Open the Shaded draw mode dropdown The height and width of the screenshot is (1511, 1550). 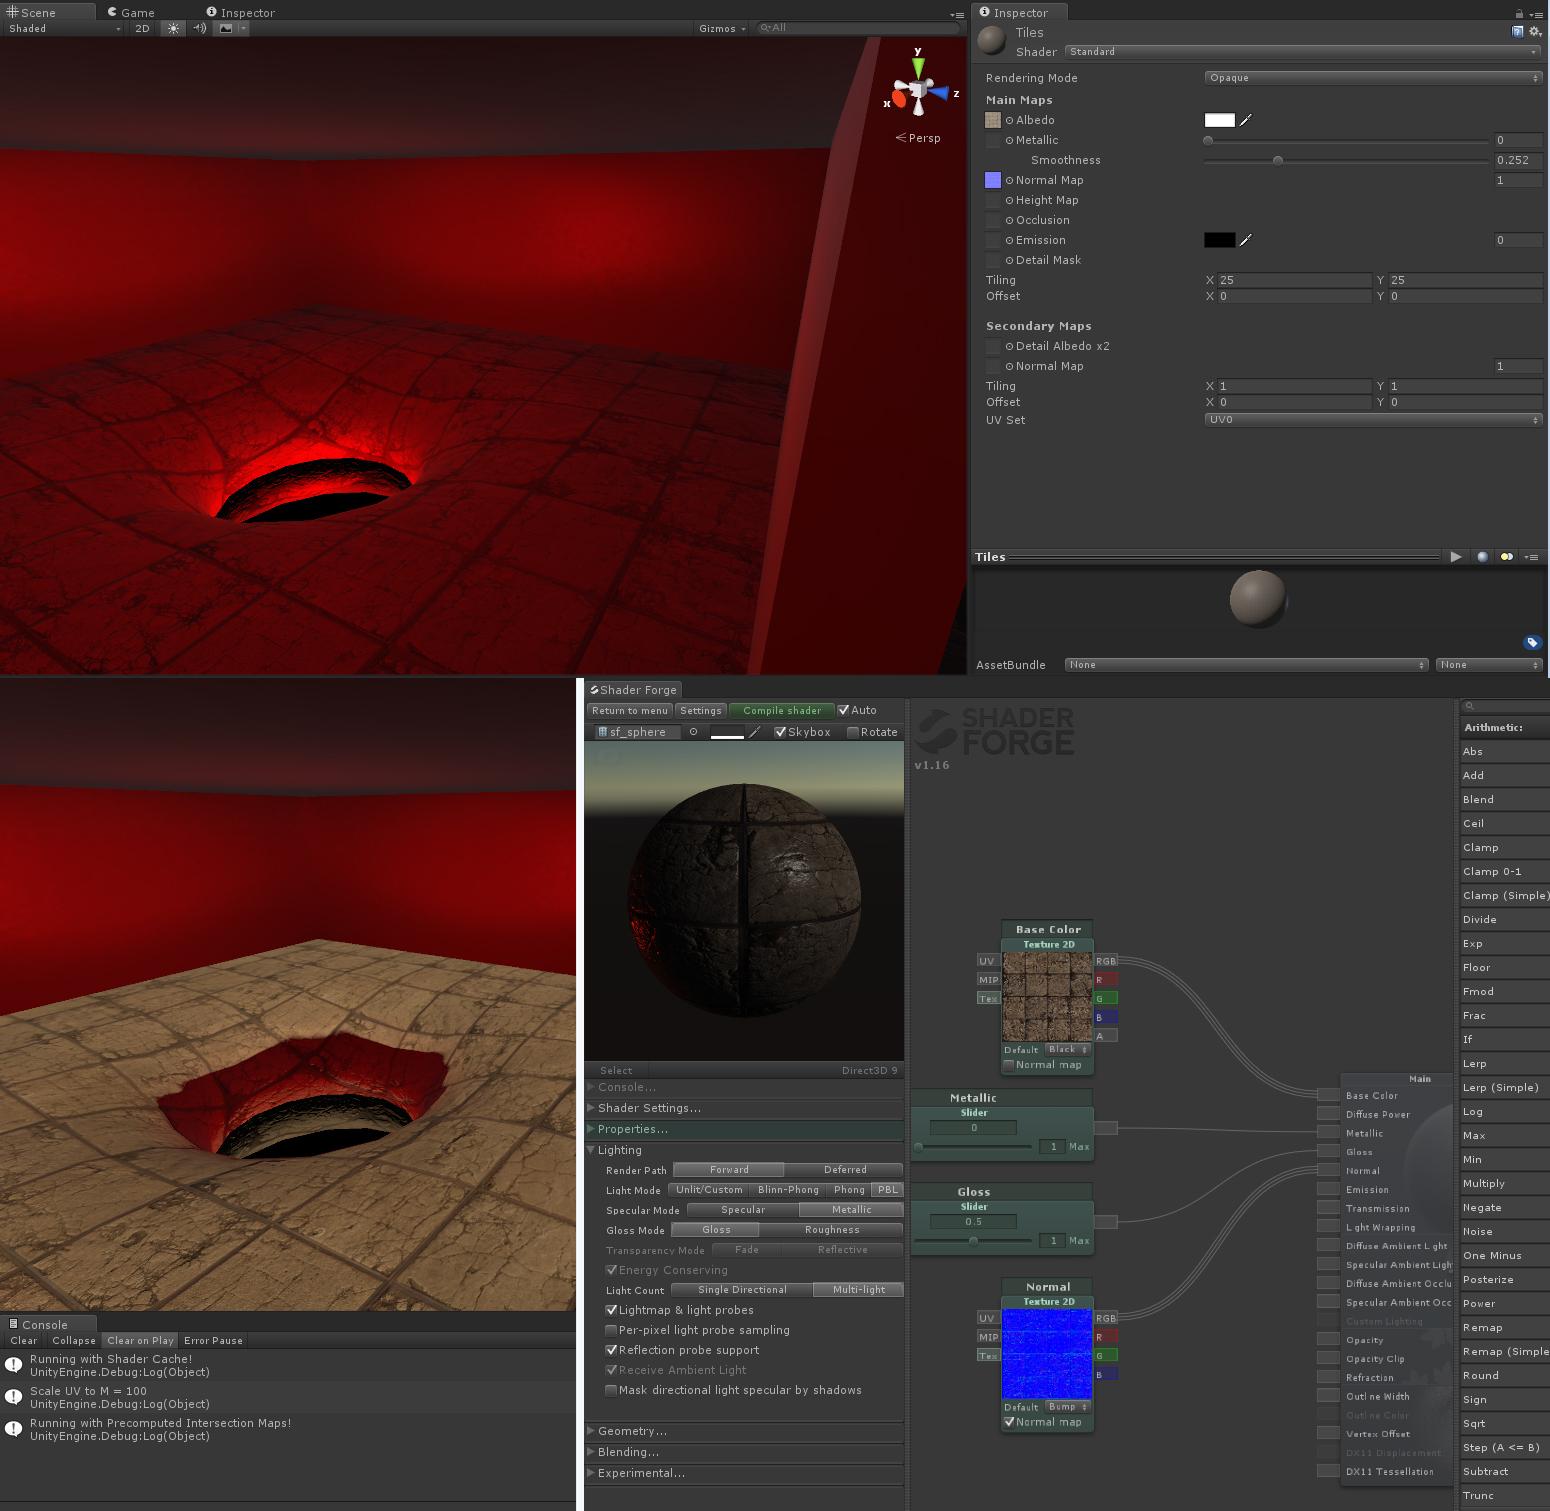coord(64,28)
